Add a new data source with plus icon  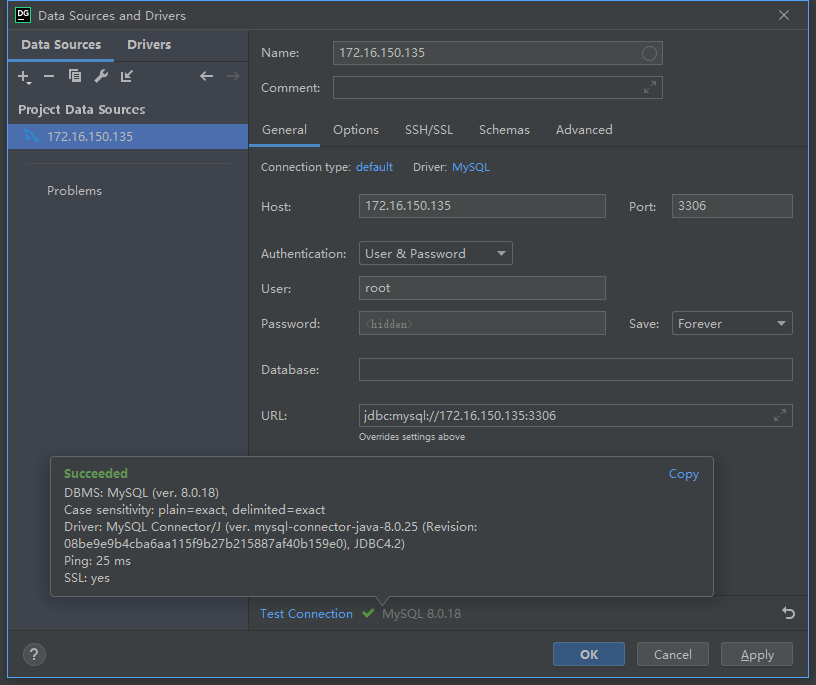click(24, 77)
